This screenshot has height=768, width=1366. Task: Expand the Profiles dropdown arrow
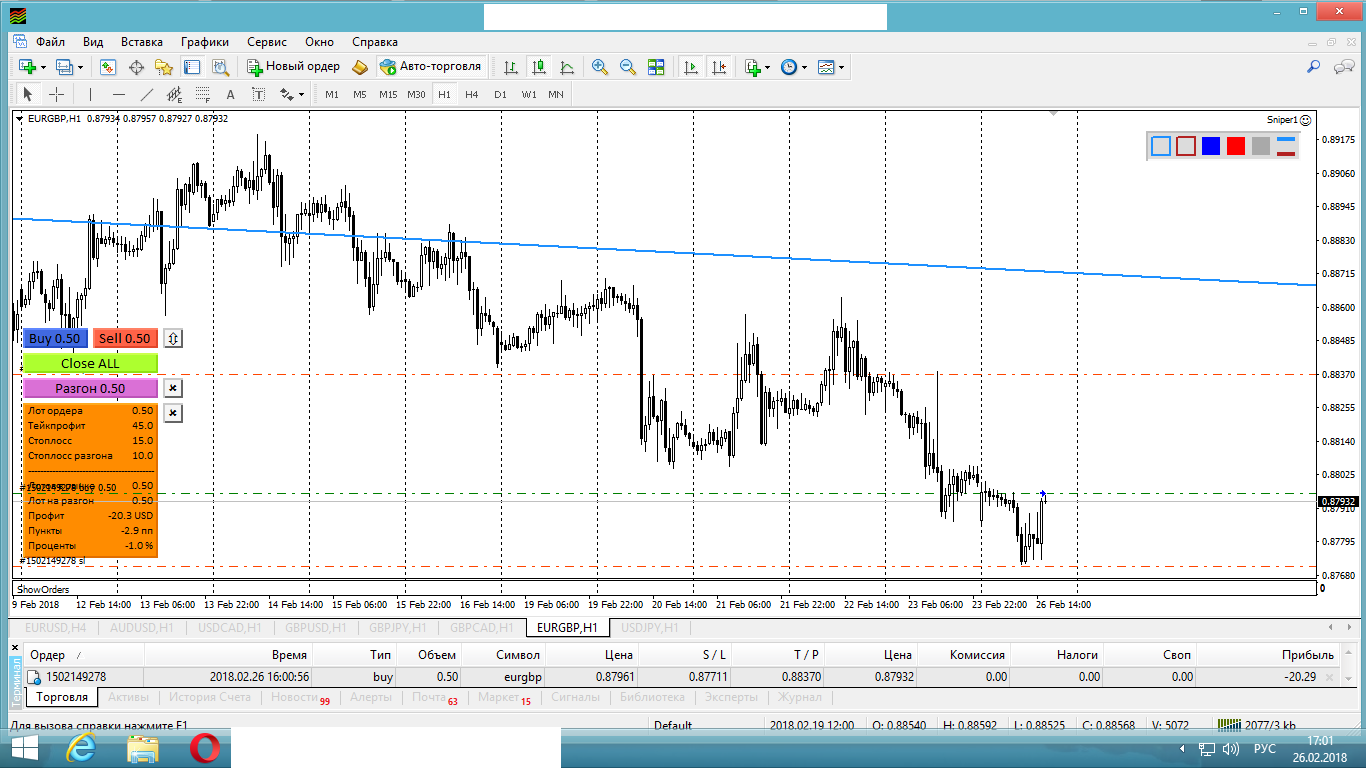[x=80, y=68]
